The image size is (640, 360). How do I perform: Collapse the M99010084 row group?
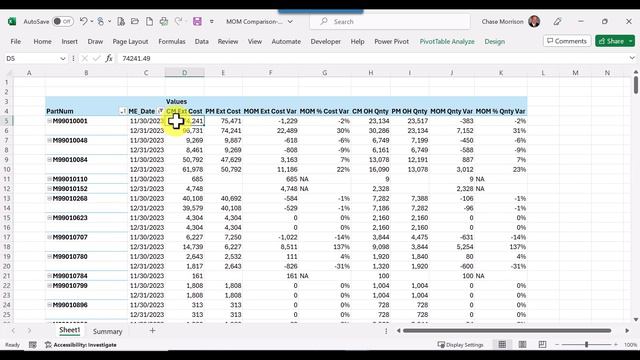point(49,160)
